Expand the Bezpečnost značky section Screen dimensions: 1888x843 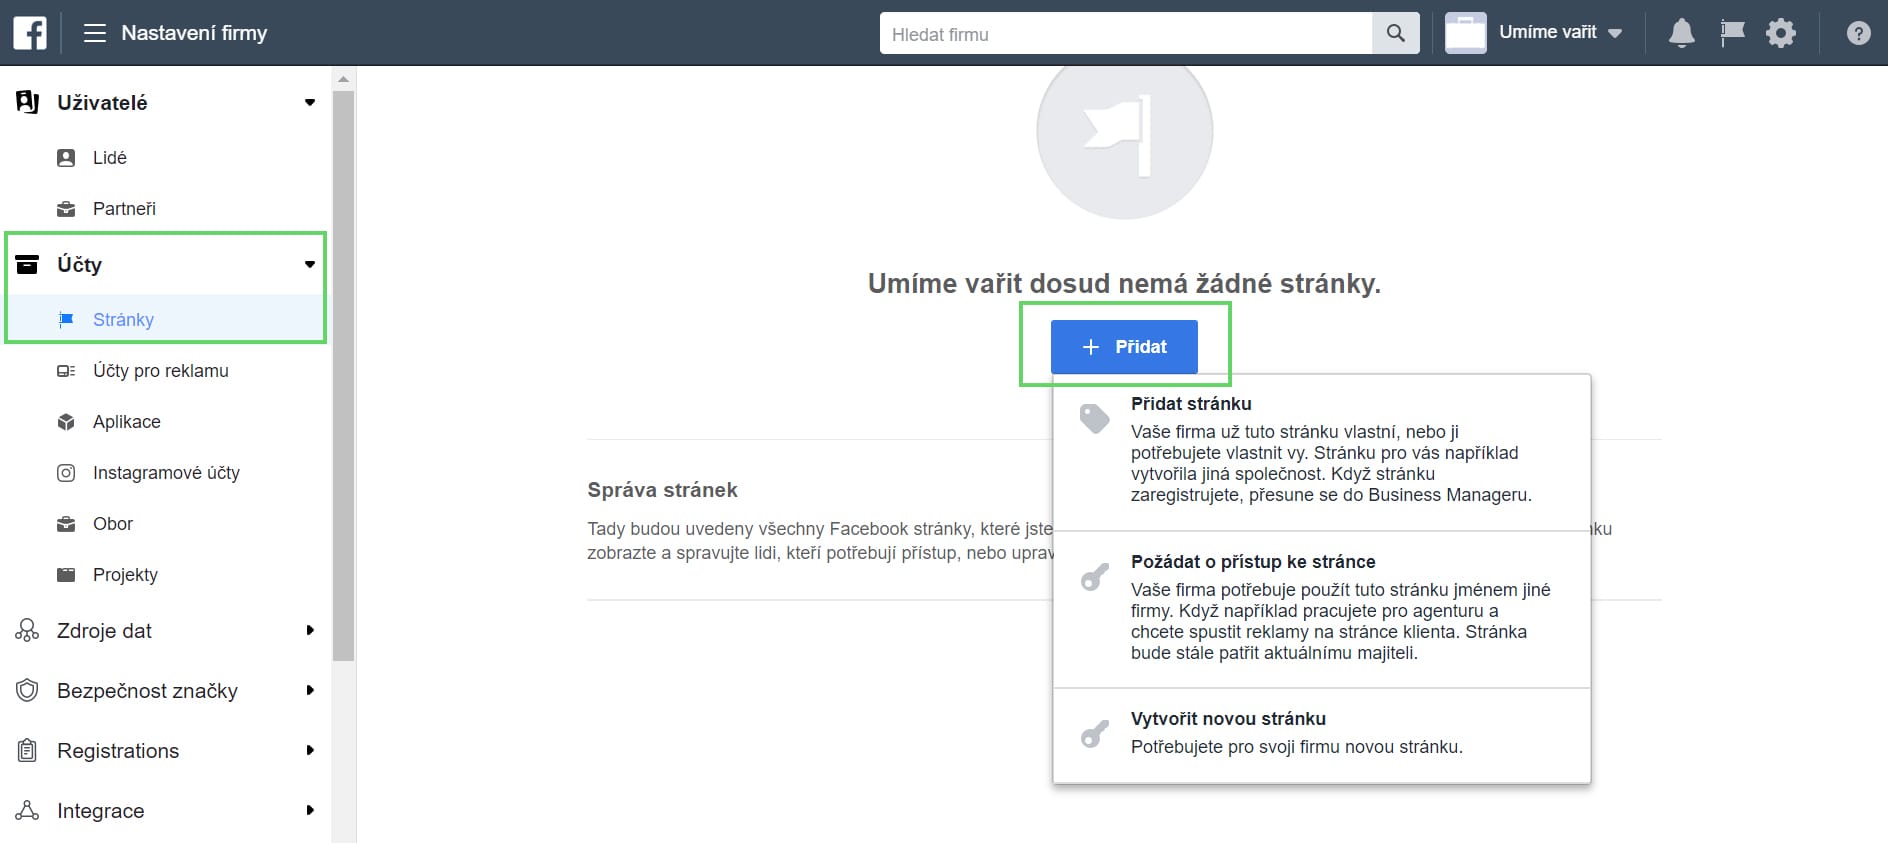tap(309, 690)
